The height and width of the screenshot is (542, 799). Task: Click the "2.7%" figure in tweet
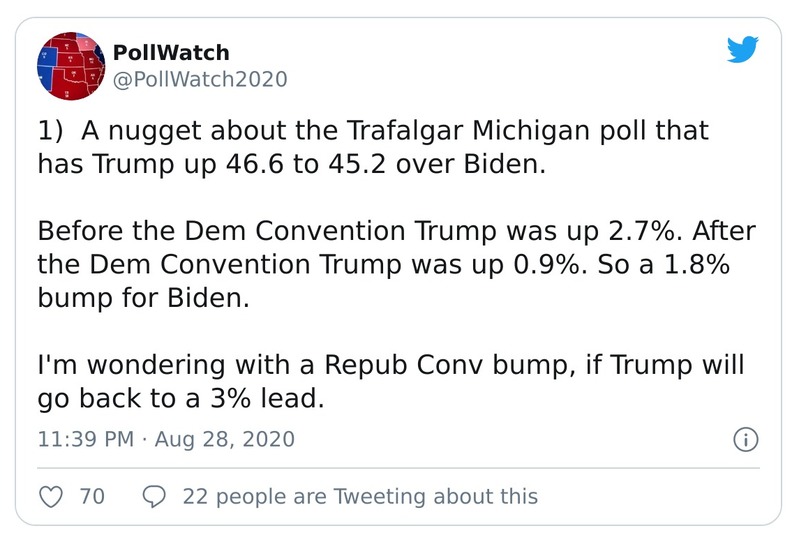click(618, 231)
